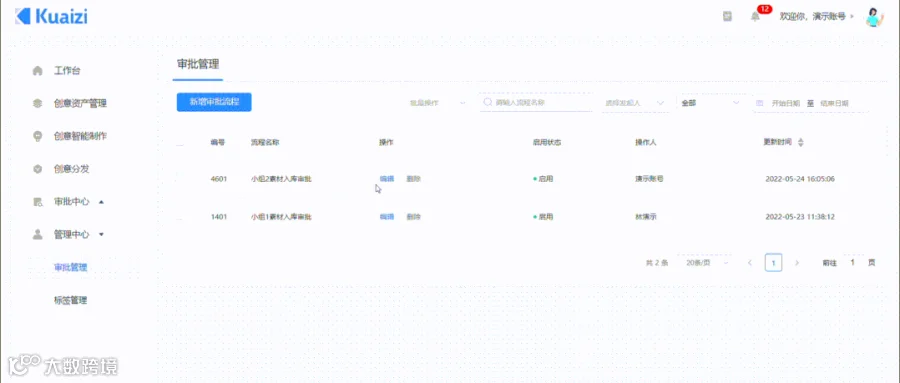Screen dimensions: 900x383
Task: Click timestamp 2022-05-24 16:05:06
Action: tap(800, 179)
